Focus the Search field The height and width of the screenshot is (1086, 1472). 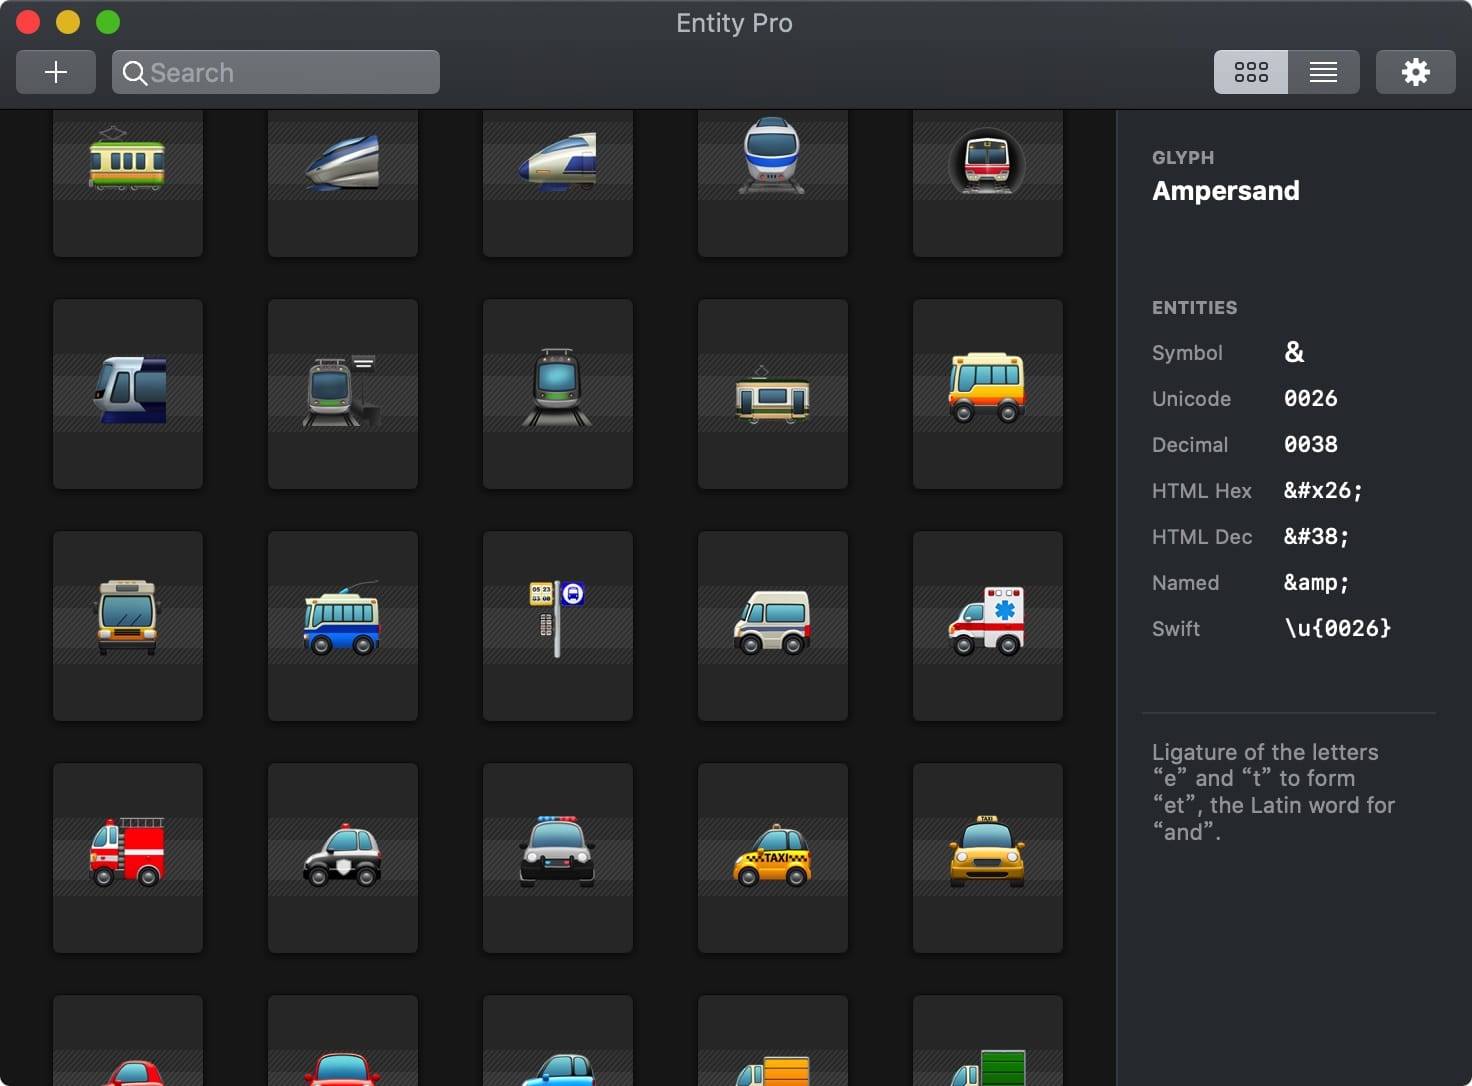pos(276,72)
